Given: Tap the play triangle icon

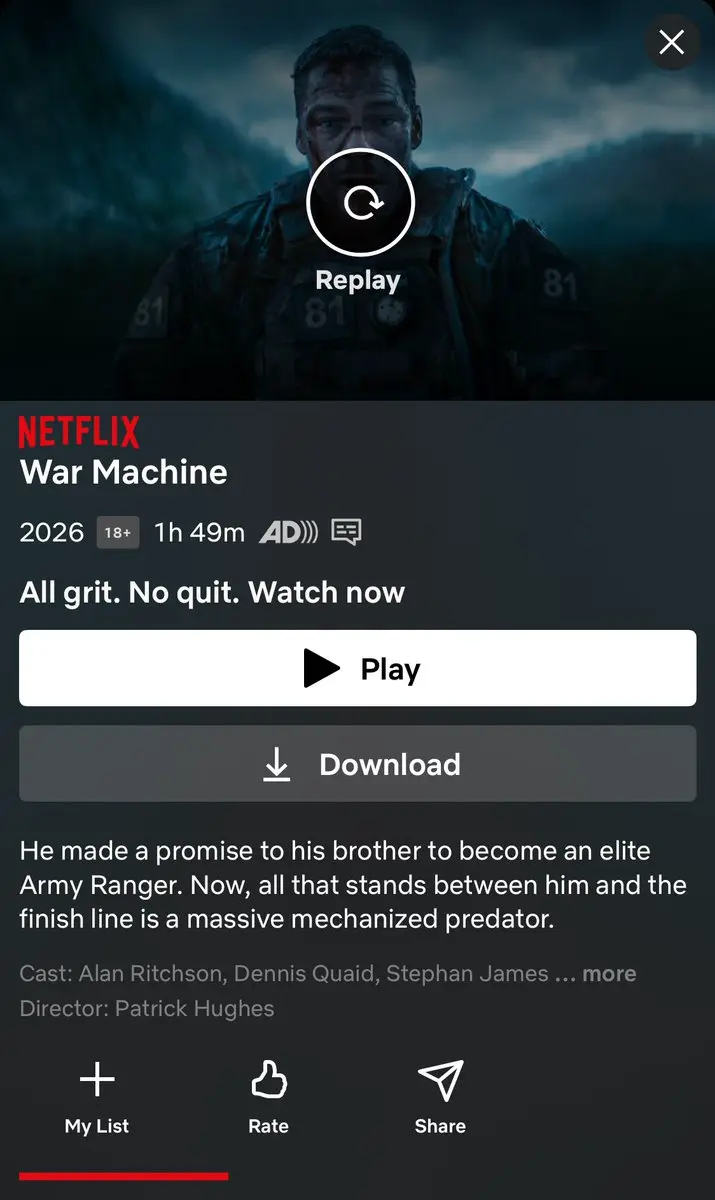Looking at the screenshot, I should (x=321, y=669).
